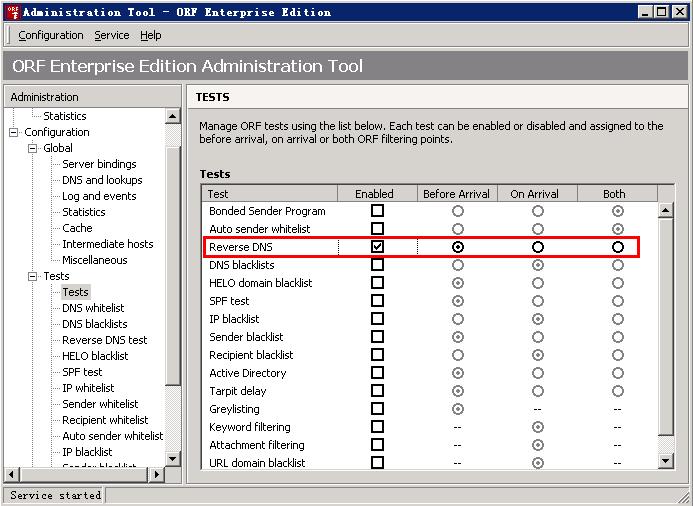The width and height of the screenshot is (693, 506).
Task: Collapse the Global tree node
Action: pyautogui.click(x=32, y=148)
